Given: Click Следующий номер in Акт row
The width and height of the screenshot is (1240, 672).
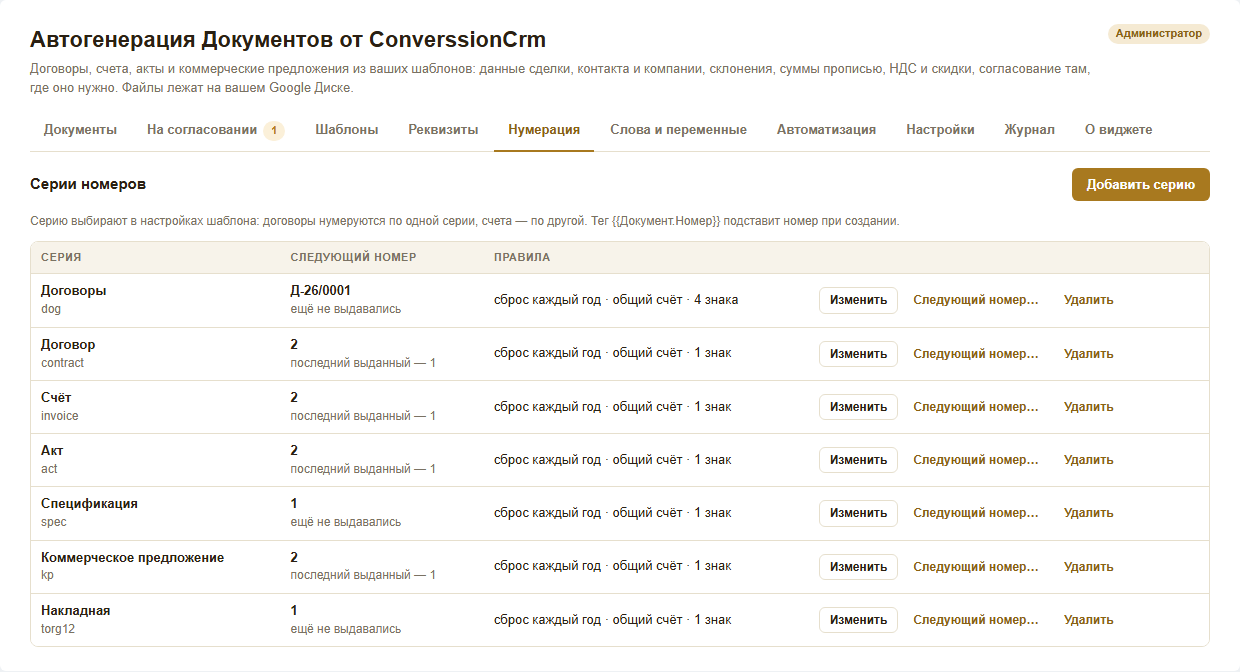Looking at the screenshot, I should click(x=976, y=460).
